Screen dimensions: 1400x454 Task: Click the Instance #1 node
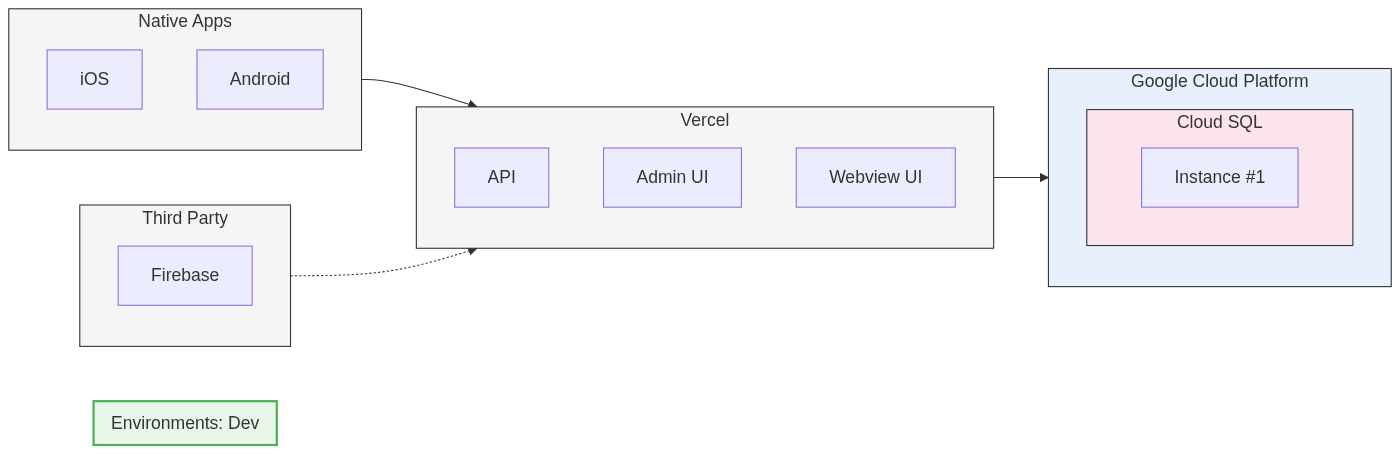pos(1219,177)
